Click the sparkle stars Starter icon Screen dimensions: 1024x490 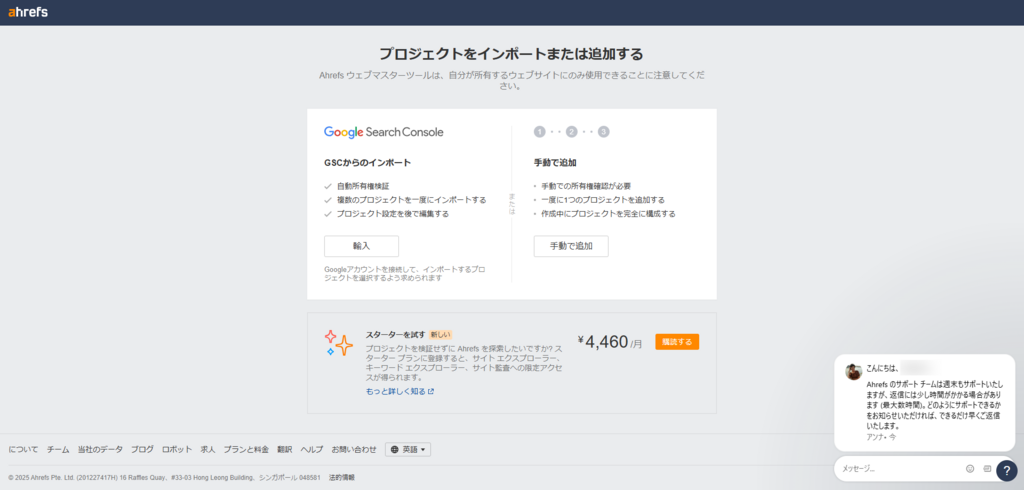(x=338, y=342)
